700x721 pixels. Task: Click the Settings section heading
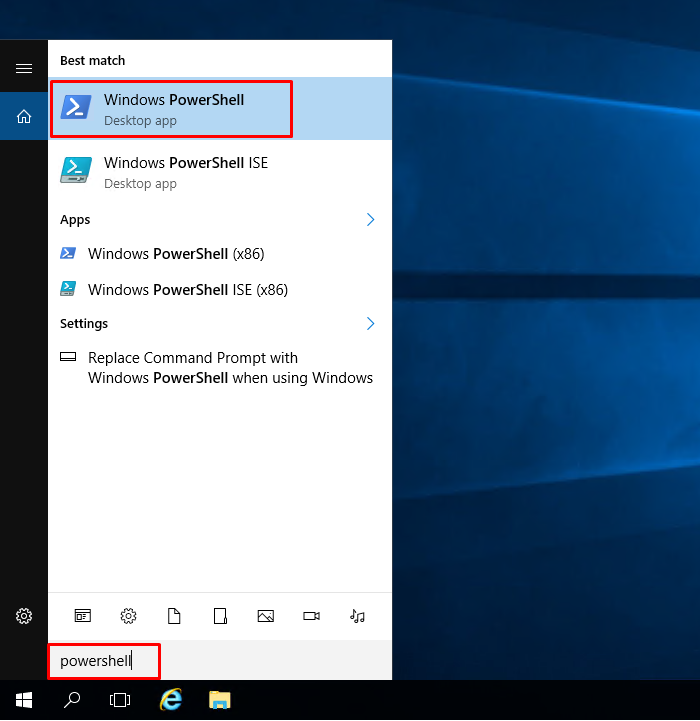(84, 324)
